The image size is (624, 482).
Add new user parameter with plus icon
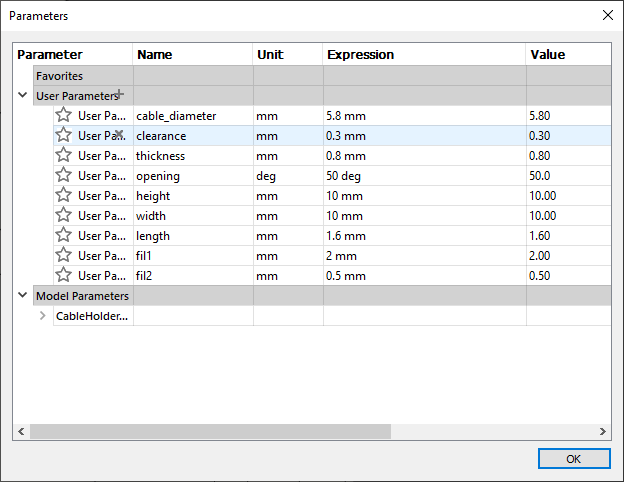(120, 94)
